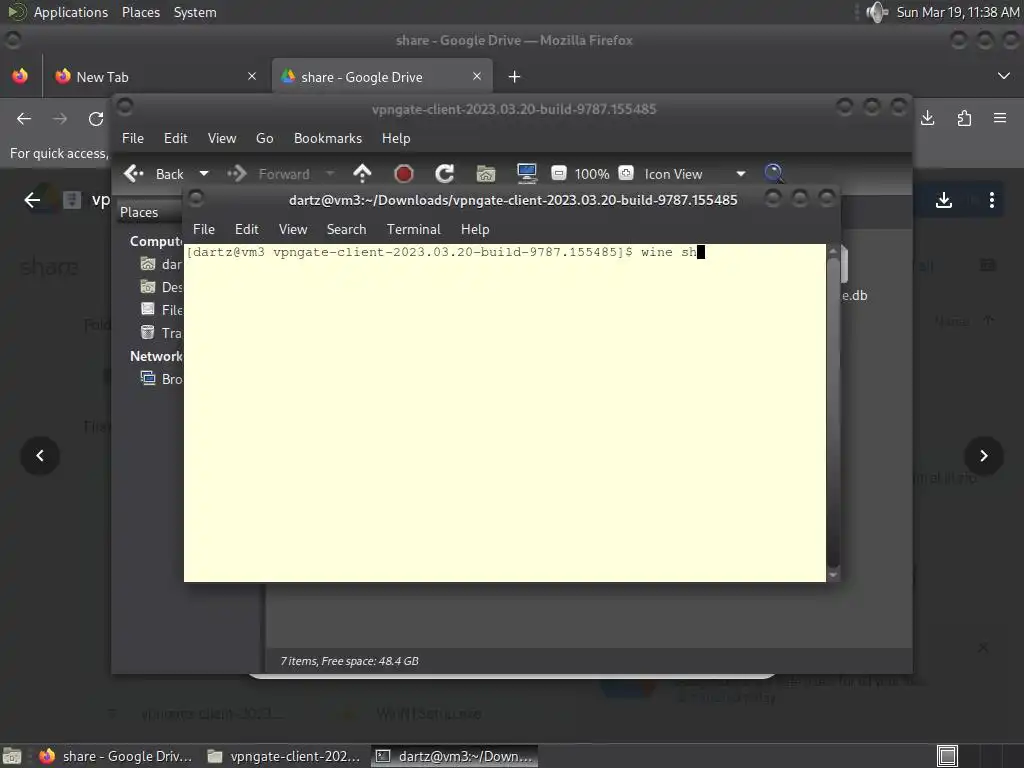Image resolution: width=1024 pixels, height=768 pixels.
Task: Click the search magnifier icon in file manager
Action: point(774,173)
